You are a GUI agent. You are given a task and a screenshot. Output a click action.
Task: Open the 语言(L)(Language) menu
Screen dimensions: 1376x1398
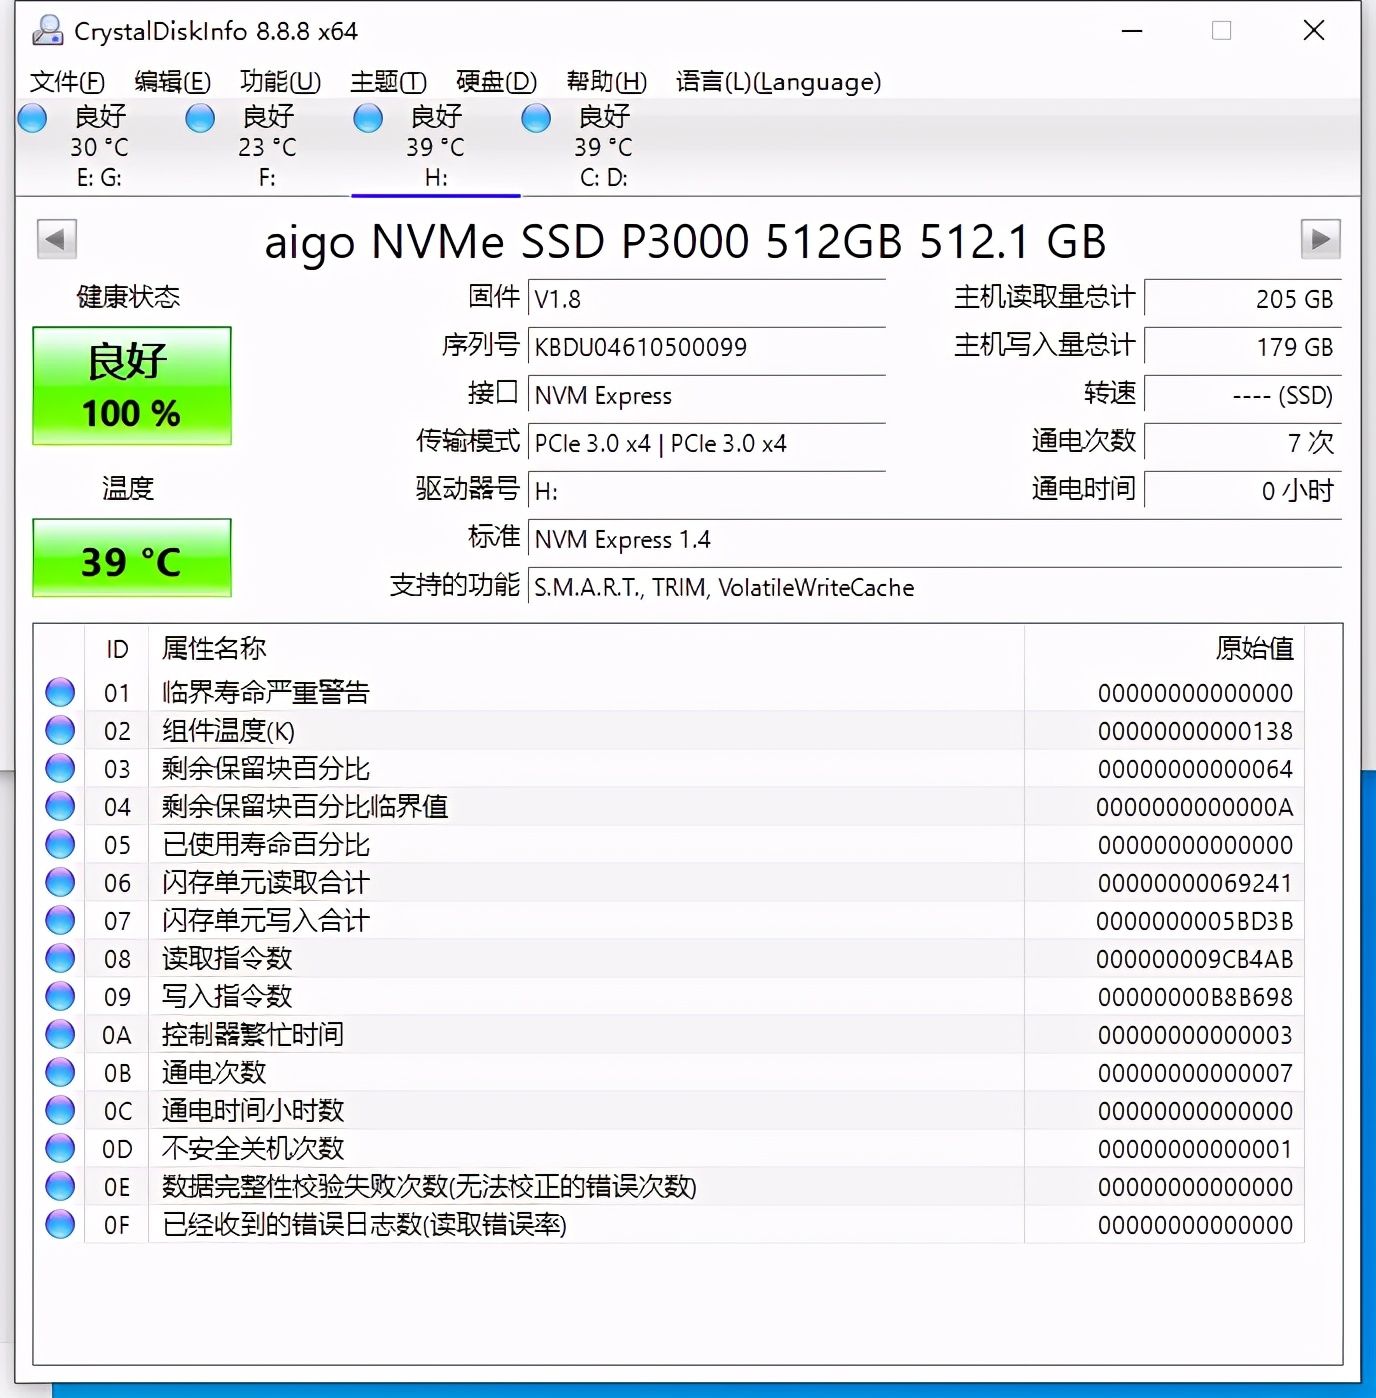pos(777,82)
